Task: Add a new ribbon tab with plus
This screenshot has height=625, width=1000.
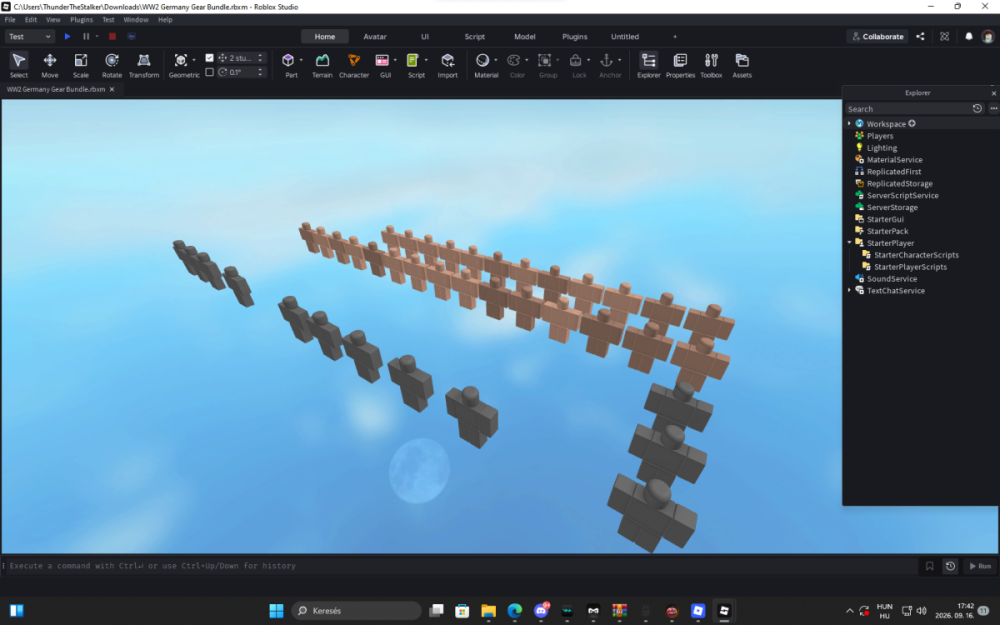Action: 675,36
